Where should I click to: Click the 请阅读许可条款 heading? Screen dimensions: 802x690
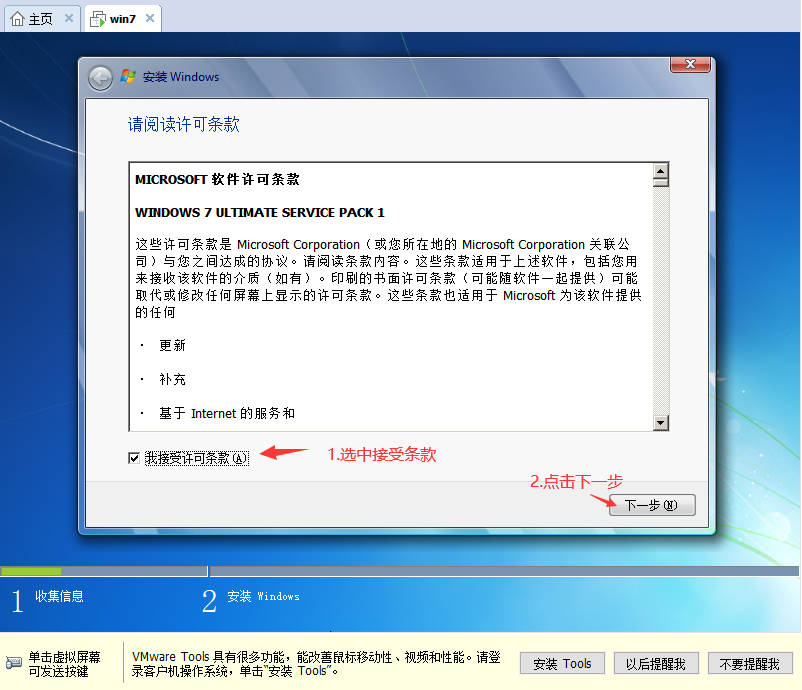coord(184,124)
